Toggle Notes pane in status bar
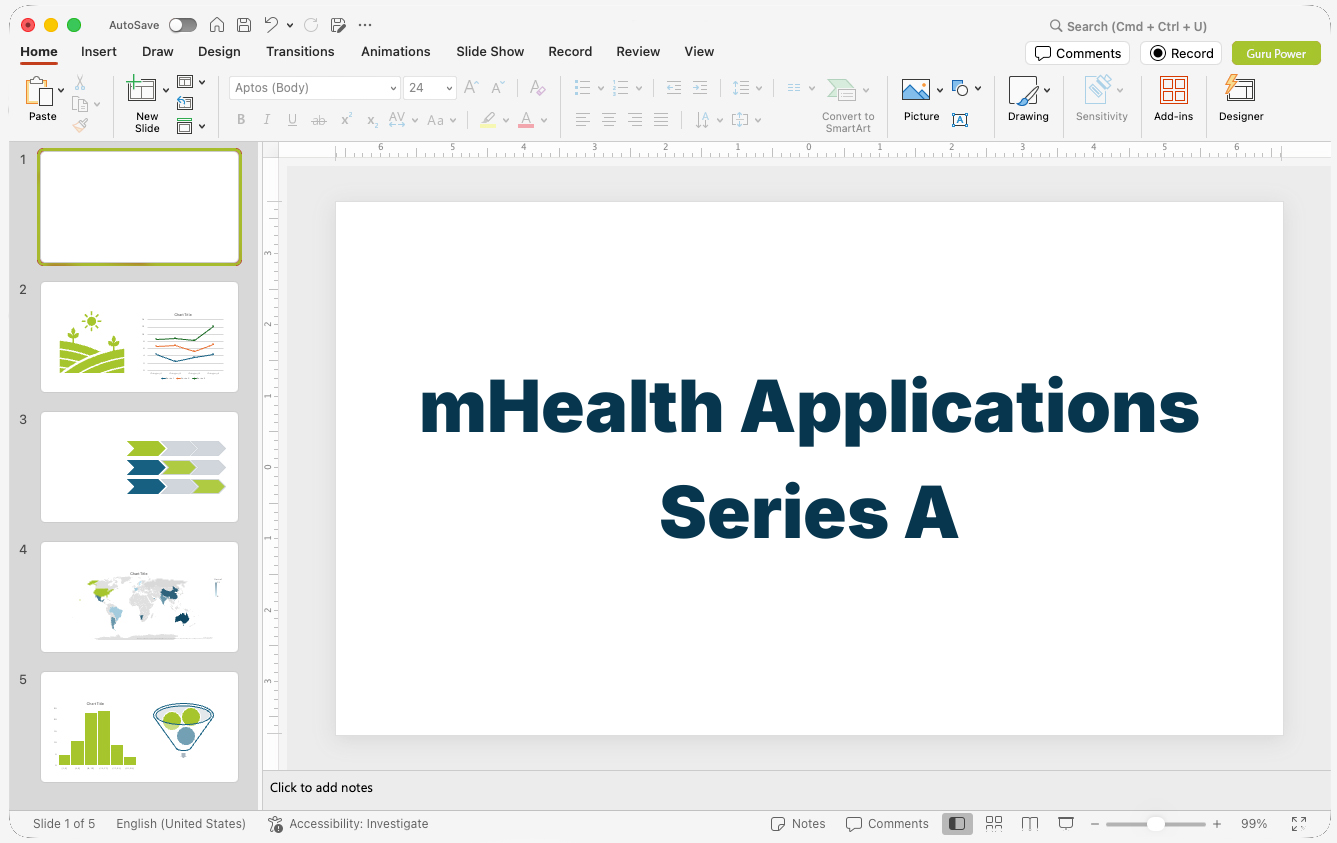The image size is (1337, 843). (798, 824)
